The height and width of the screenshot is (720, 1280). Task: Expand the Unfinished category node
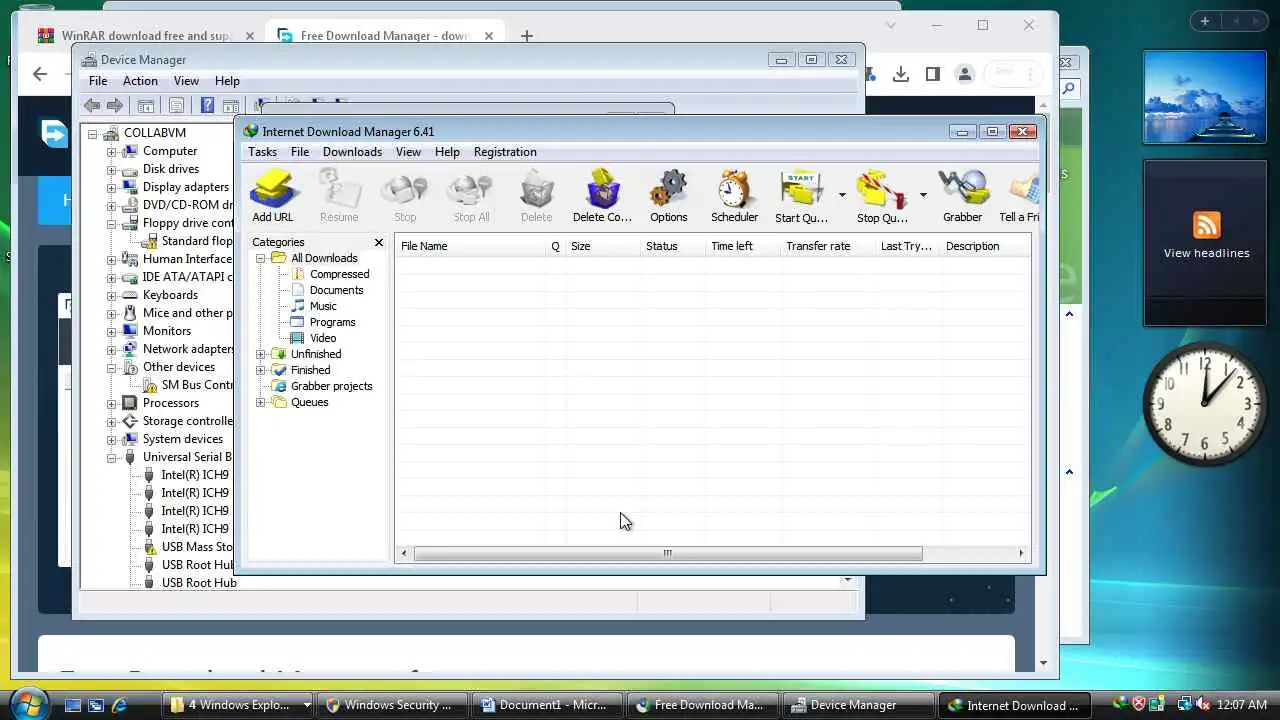coord(261,354)
